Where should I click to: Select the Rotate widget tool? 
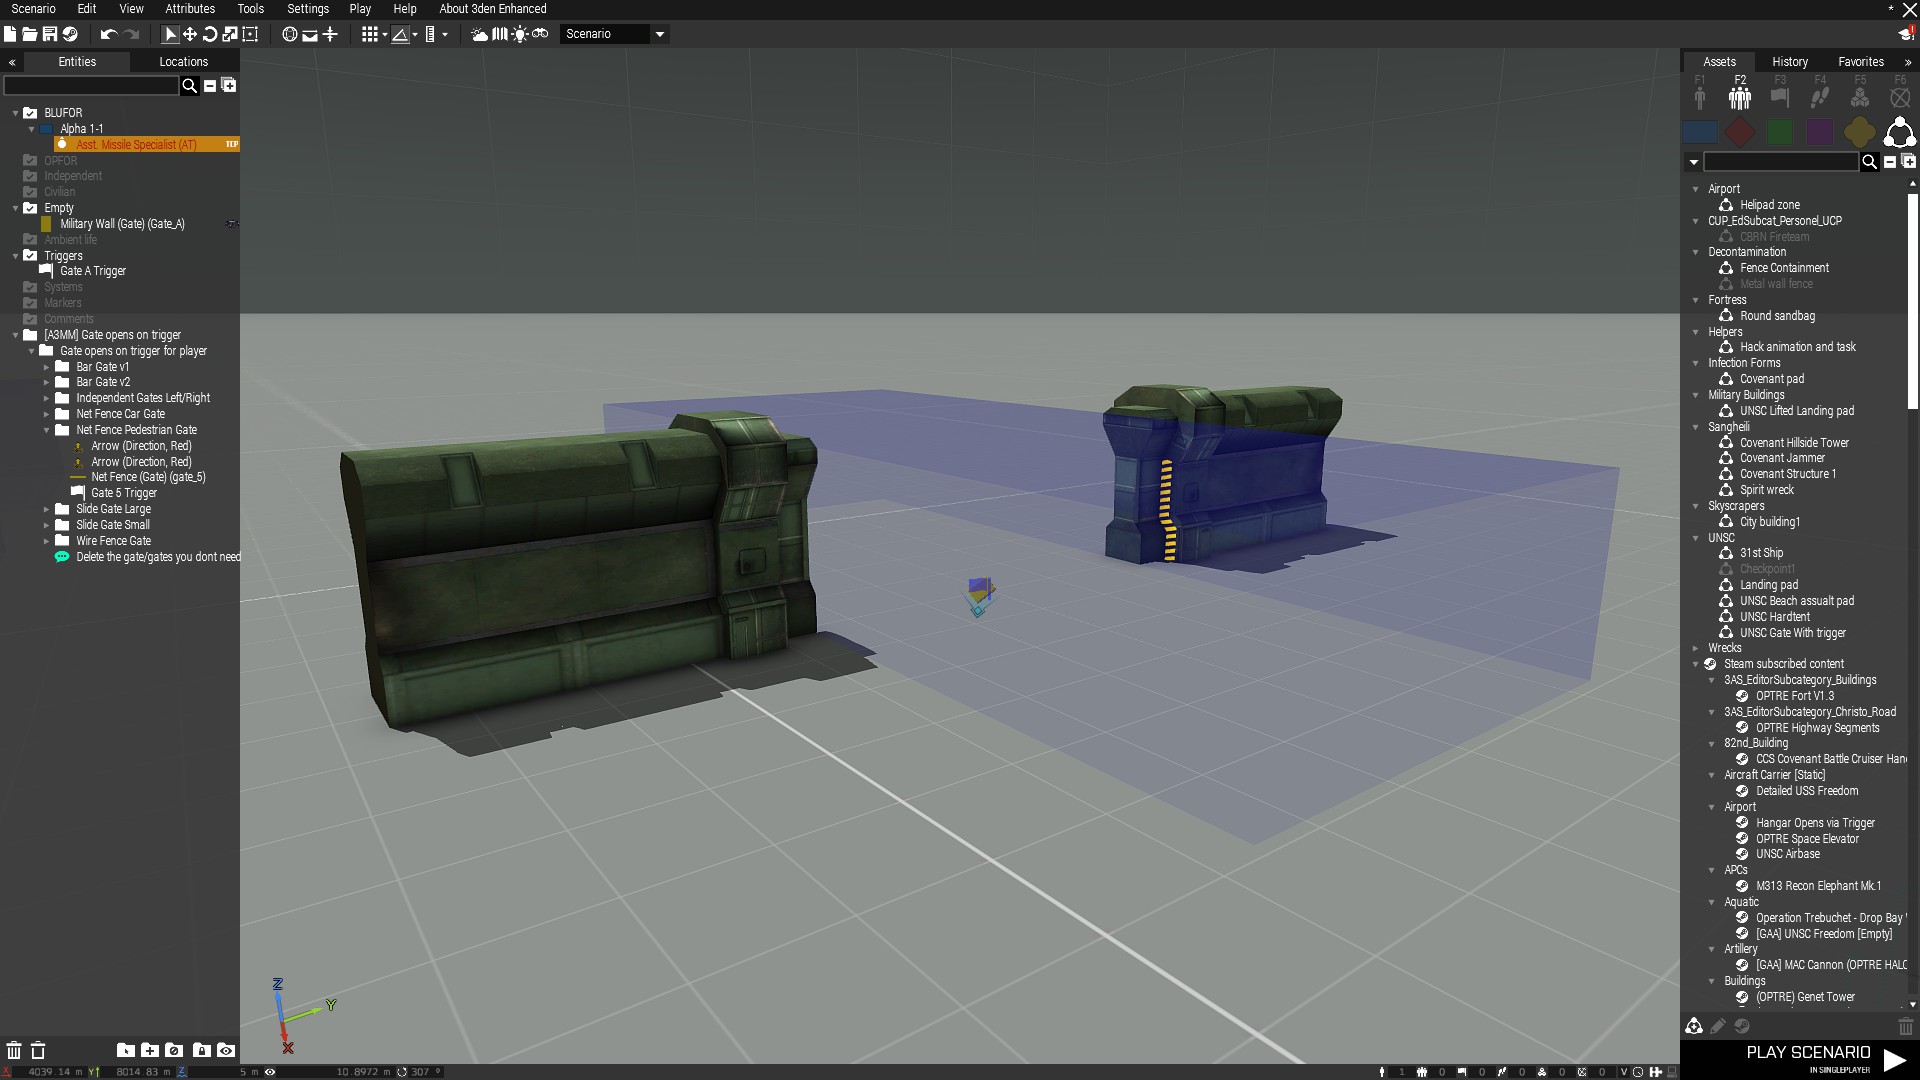(210, 34)
